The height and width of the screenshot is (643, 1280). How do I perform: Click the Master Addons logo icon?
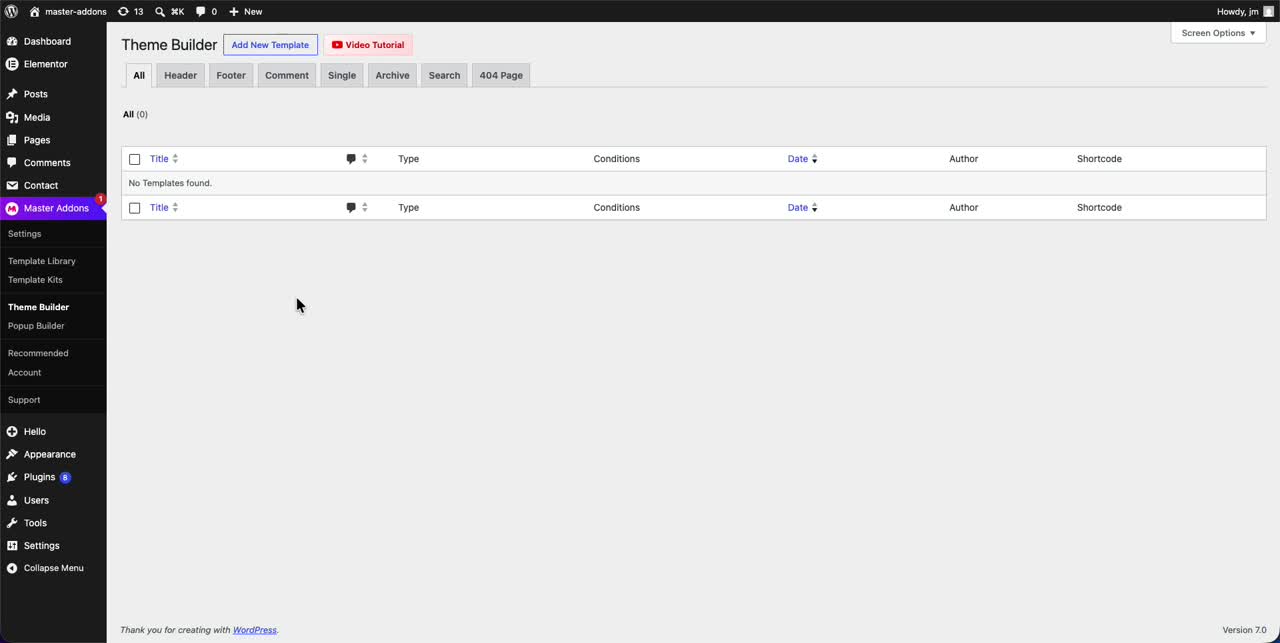(x=12, y=208)
